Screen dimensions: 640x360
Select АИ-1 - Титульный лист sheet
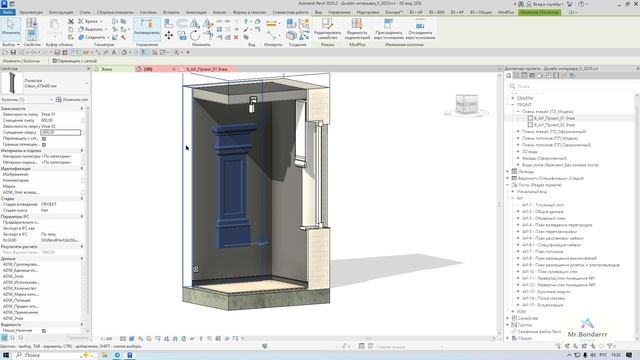coord(543,205)
